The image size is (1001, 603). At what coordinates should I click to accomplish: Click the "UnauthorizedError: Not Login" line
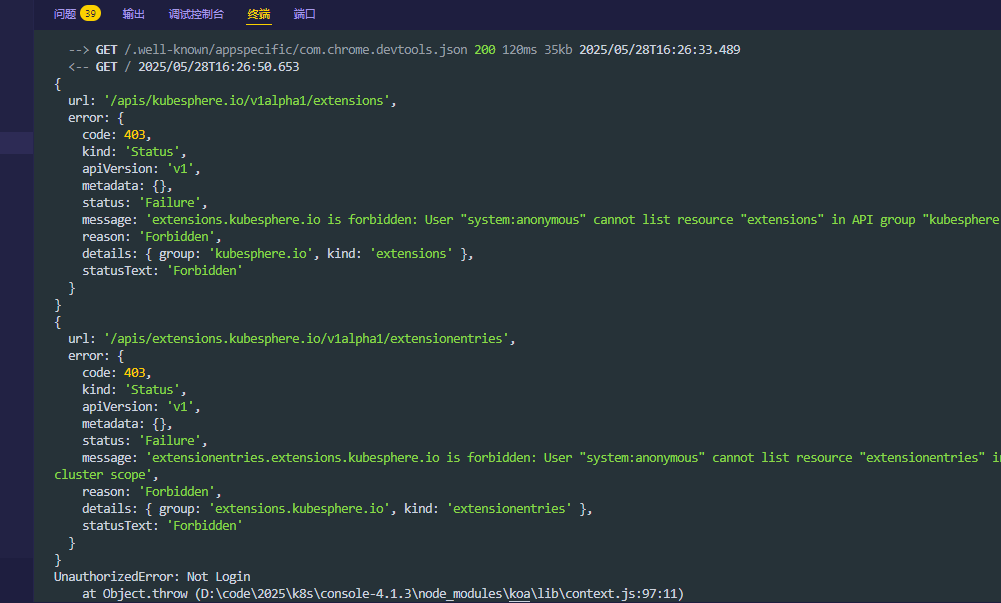pos(152,577)
